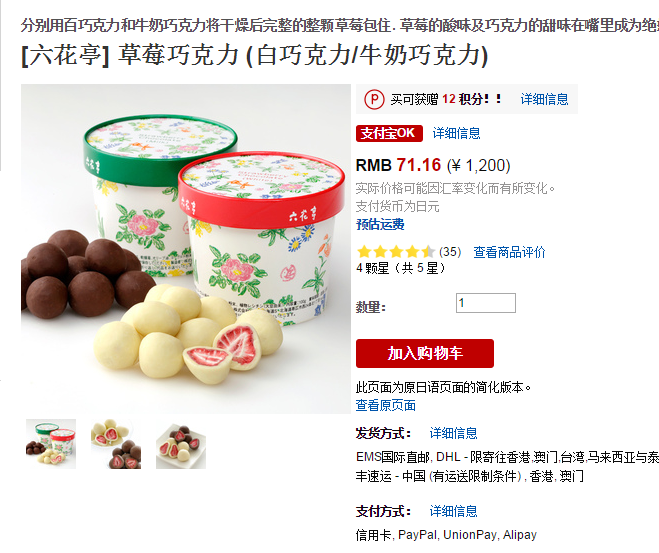This screenshot has width=659, height=553.
Task: Select third thumbnail of chocolates on plate
Action: [x=181, y=444]
